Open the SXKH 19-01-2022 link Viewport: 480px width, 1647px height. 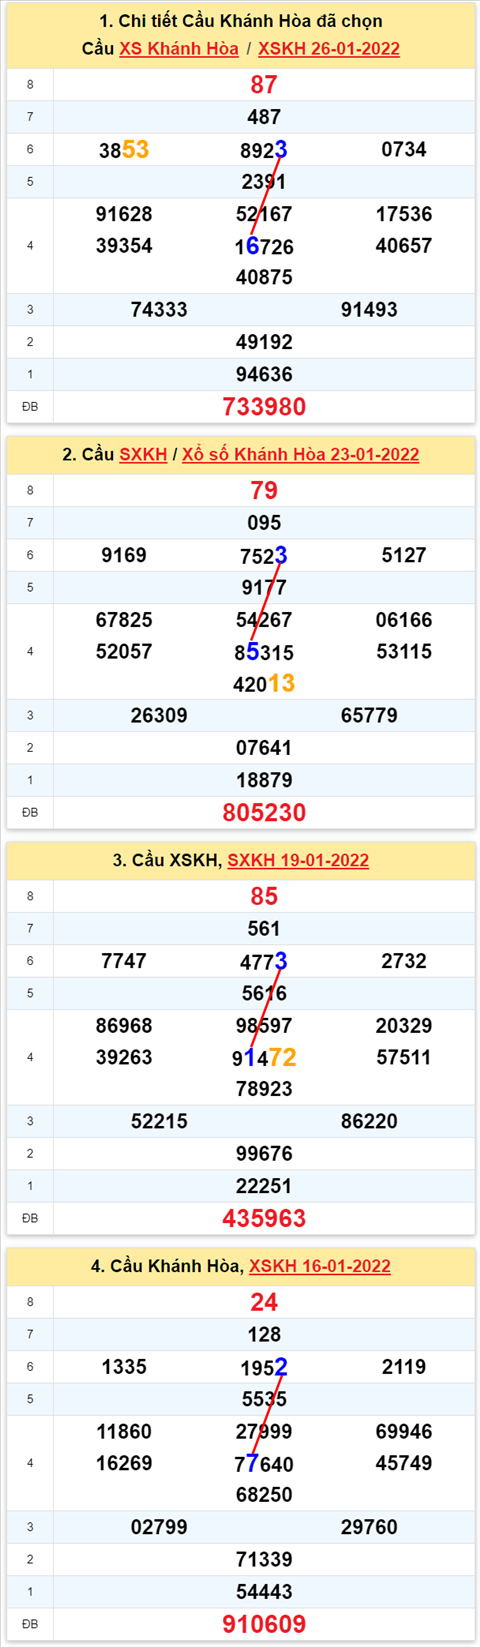tap(298, 860)
